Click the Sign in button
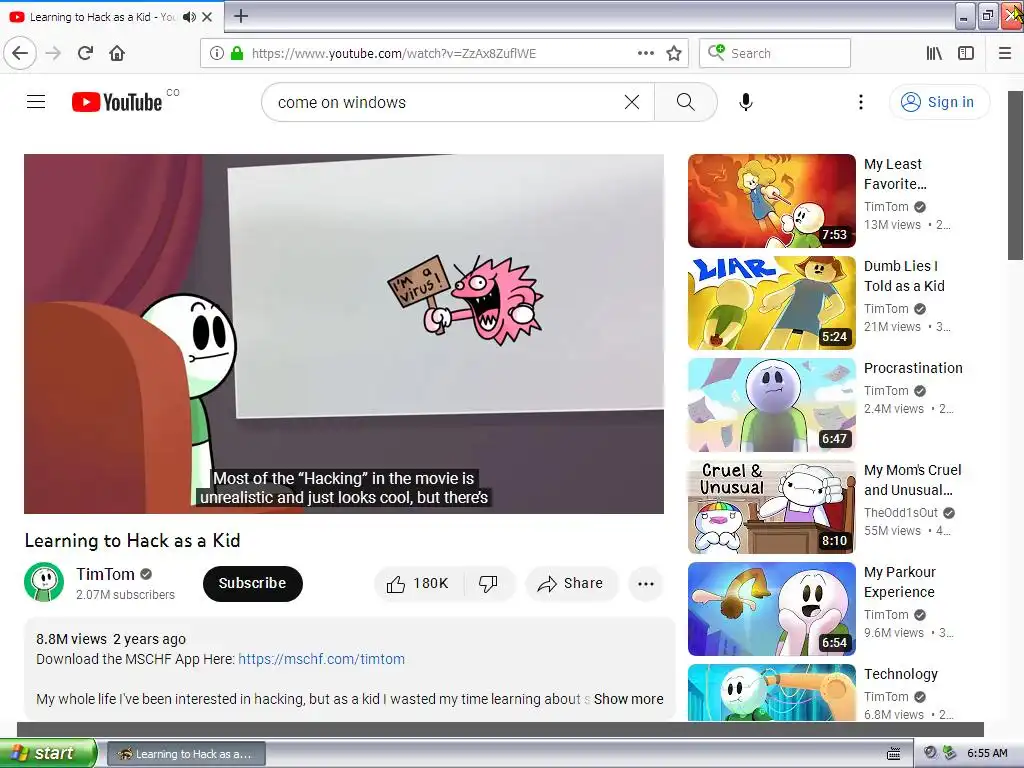Viewport: 1024px width, 768px height. coord(939,102)
